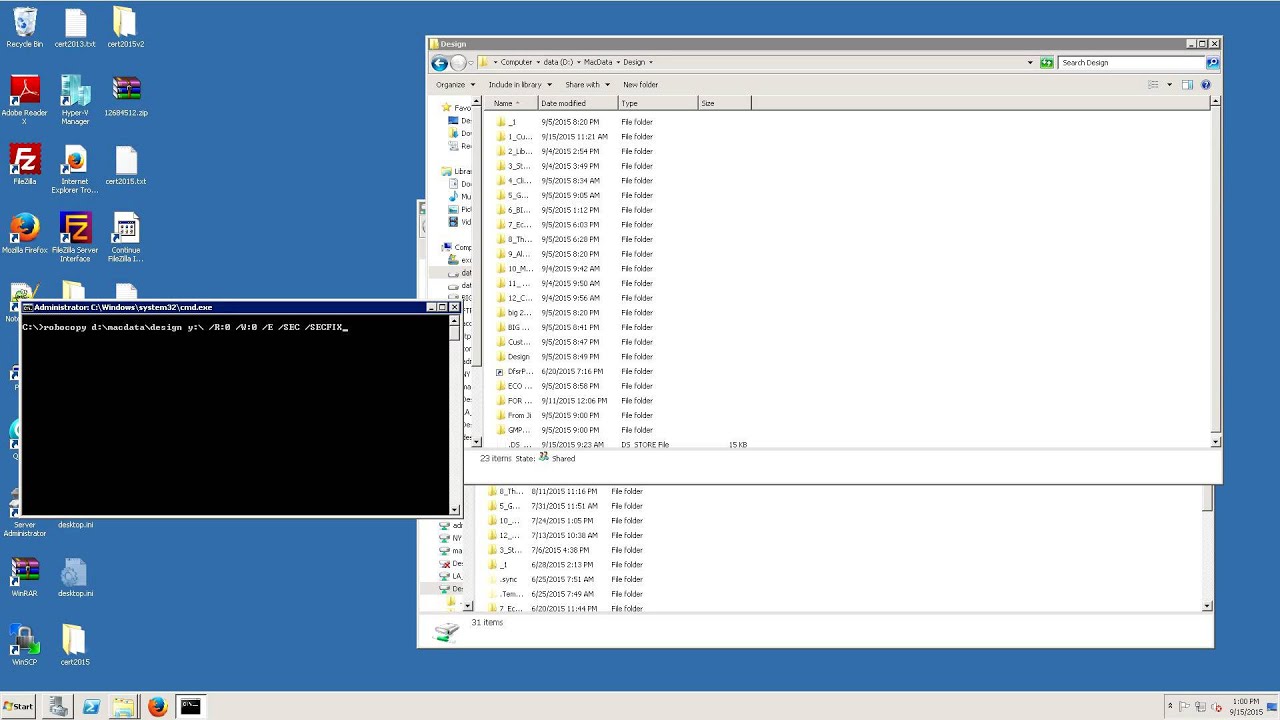The width and height of the screenshot is (1280, 720).
Task: Click the New folder button
Action: pyautogui.click(x=640, y=85)
